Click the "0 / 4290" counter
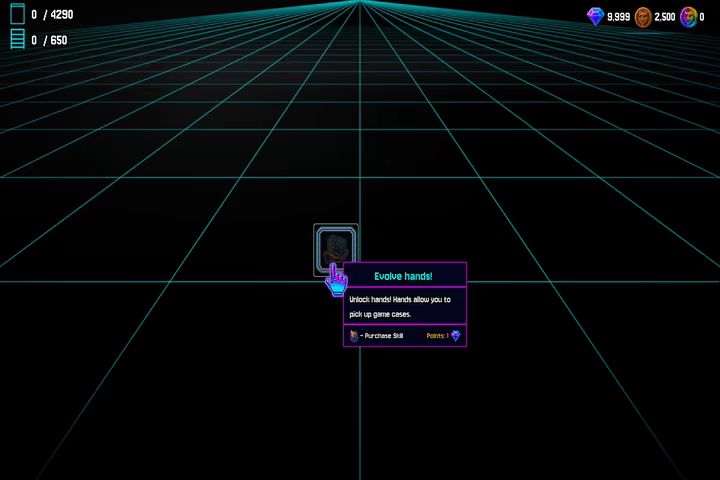This screenshot has height=480, width=720. (52, 15)
